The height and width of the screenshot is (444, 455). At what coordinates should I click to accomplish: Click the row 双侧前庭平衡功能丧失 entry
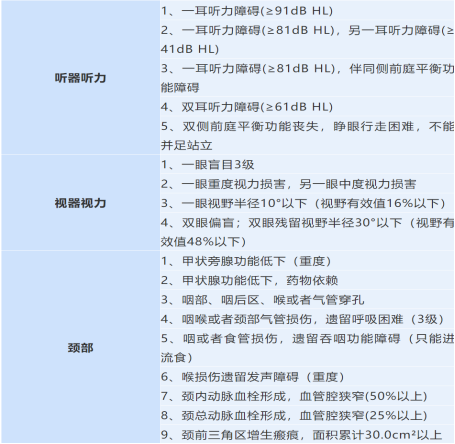[307, 136]
